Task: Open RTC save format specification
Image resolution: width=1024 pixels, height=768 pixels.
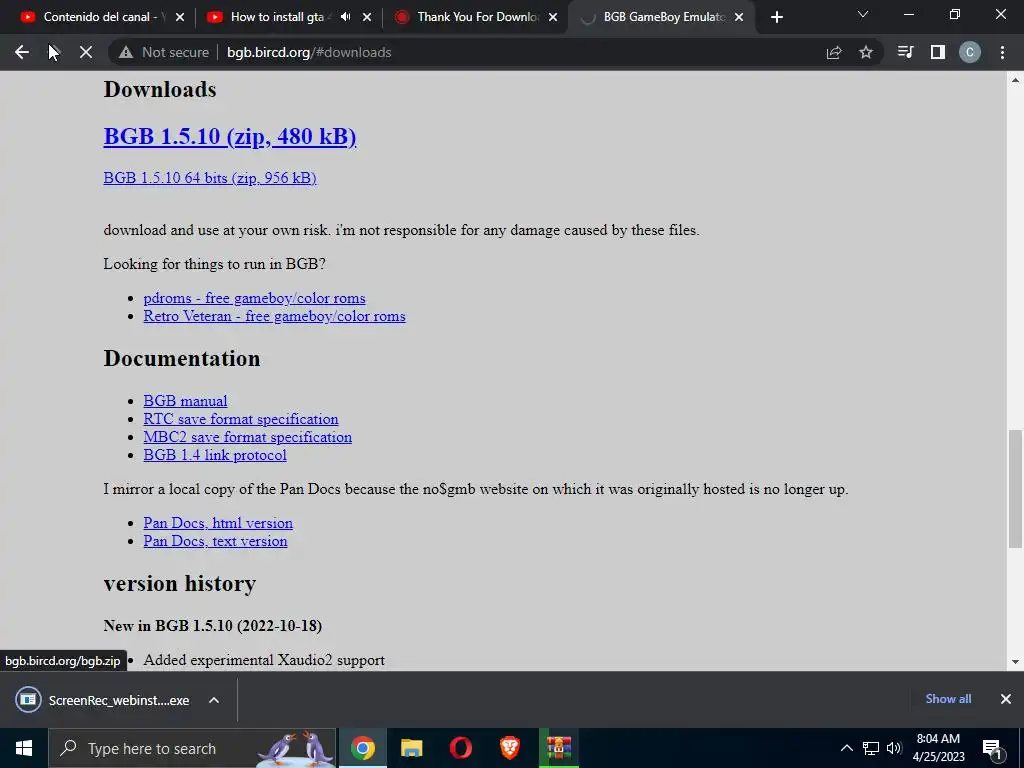Action: [x=241, y=419]
